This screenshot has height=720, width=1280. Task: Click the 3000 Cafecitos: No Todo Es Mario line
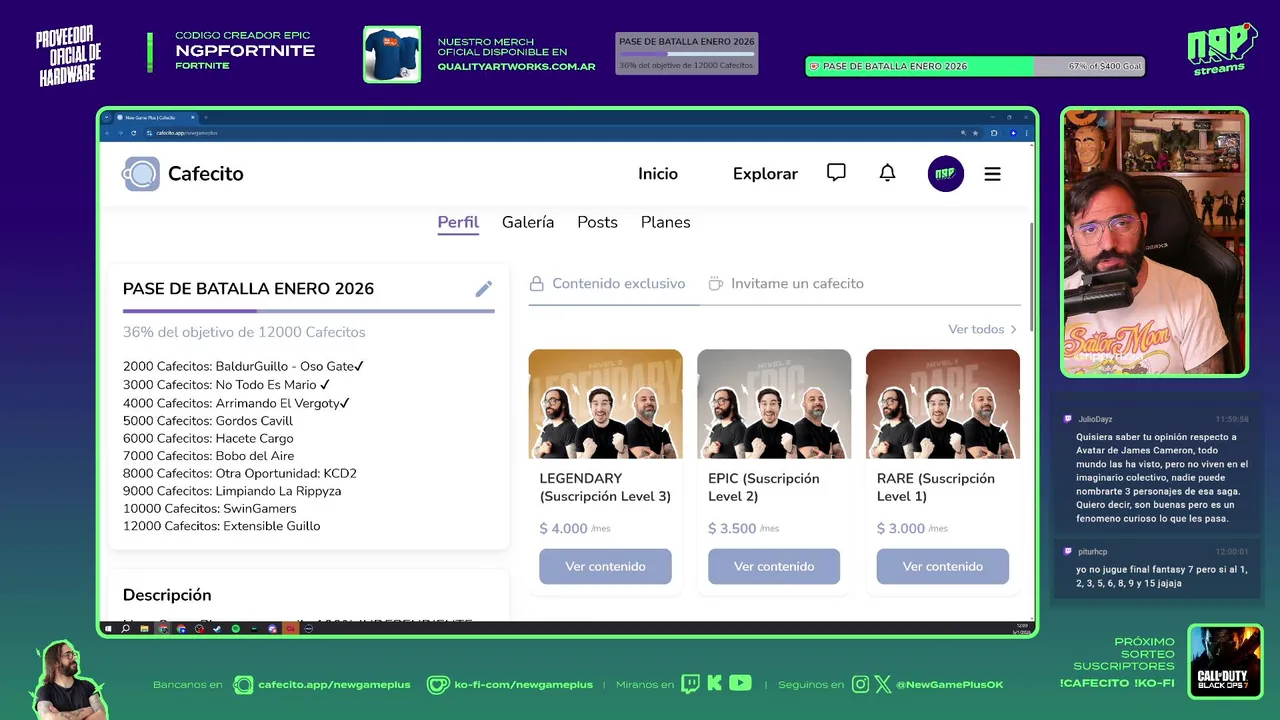226,385
